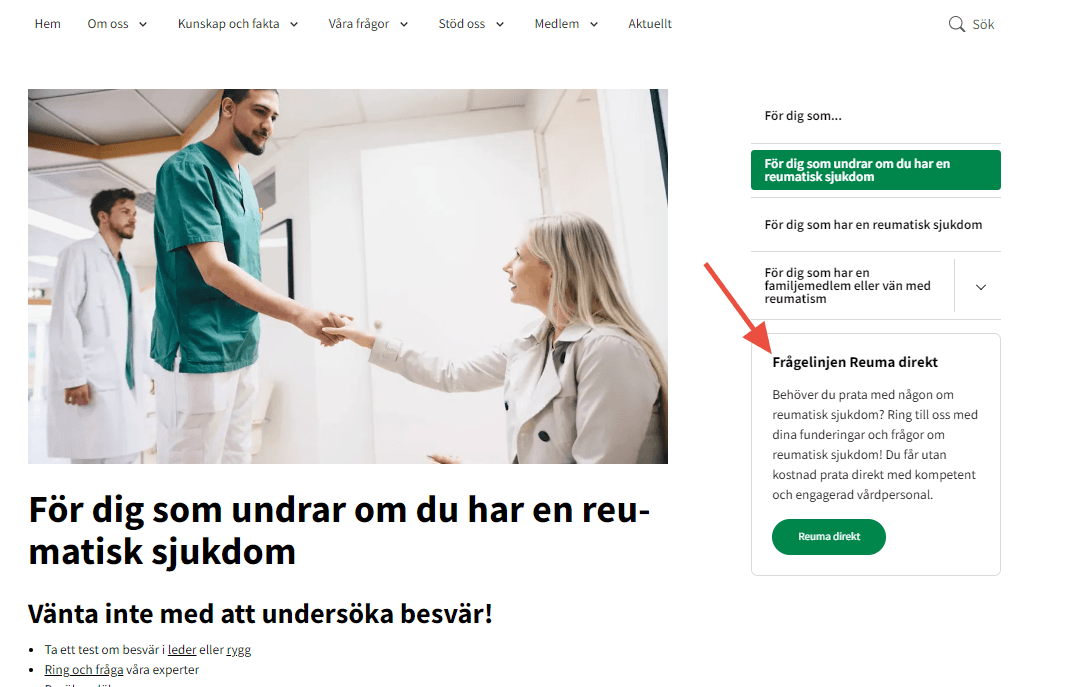Select the highlighted undrar om du har sidebar item
The width and height of the screenshot is (1066, 687).
click(876, 170)
